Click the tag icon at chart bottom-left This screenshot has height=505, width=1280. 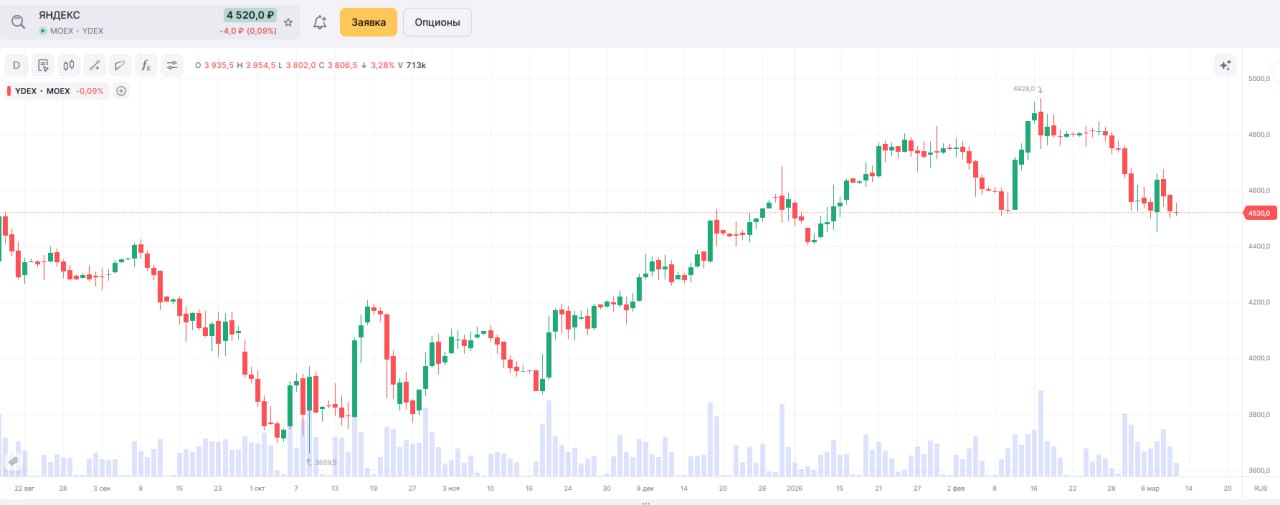click(14, 460)
